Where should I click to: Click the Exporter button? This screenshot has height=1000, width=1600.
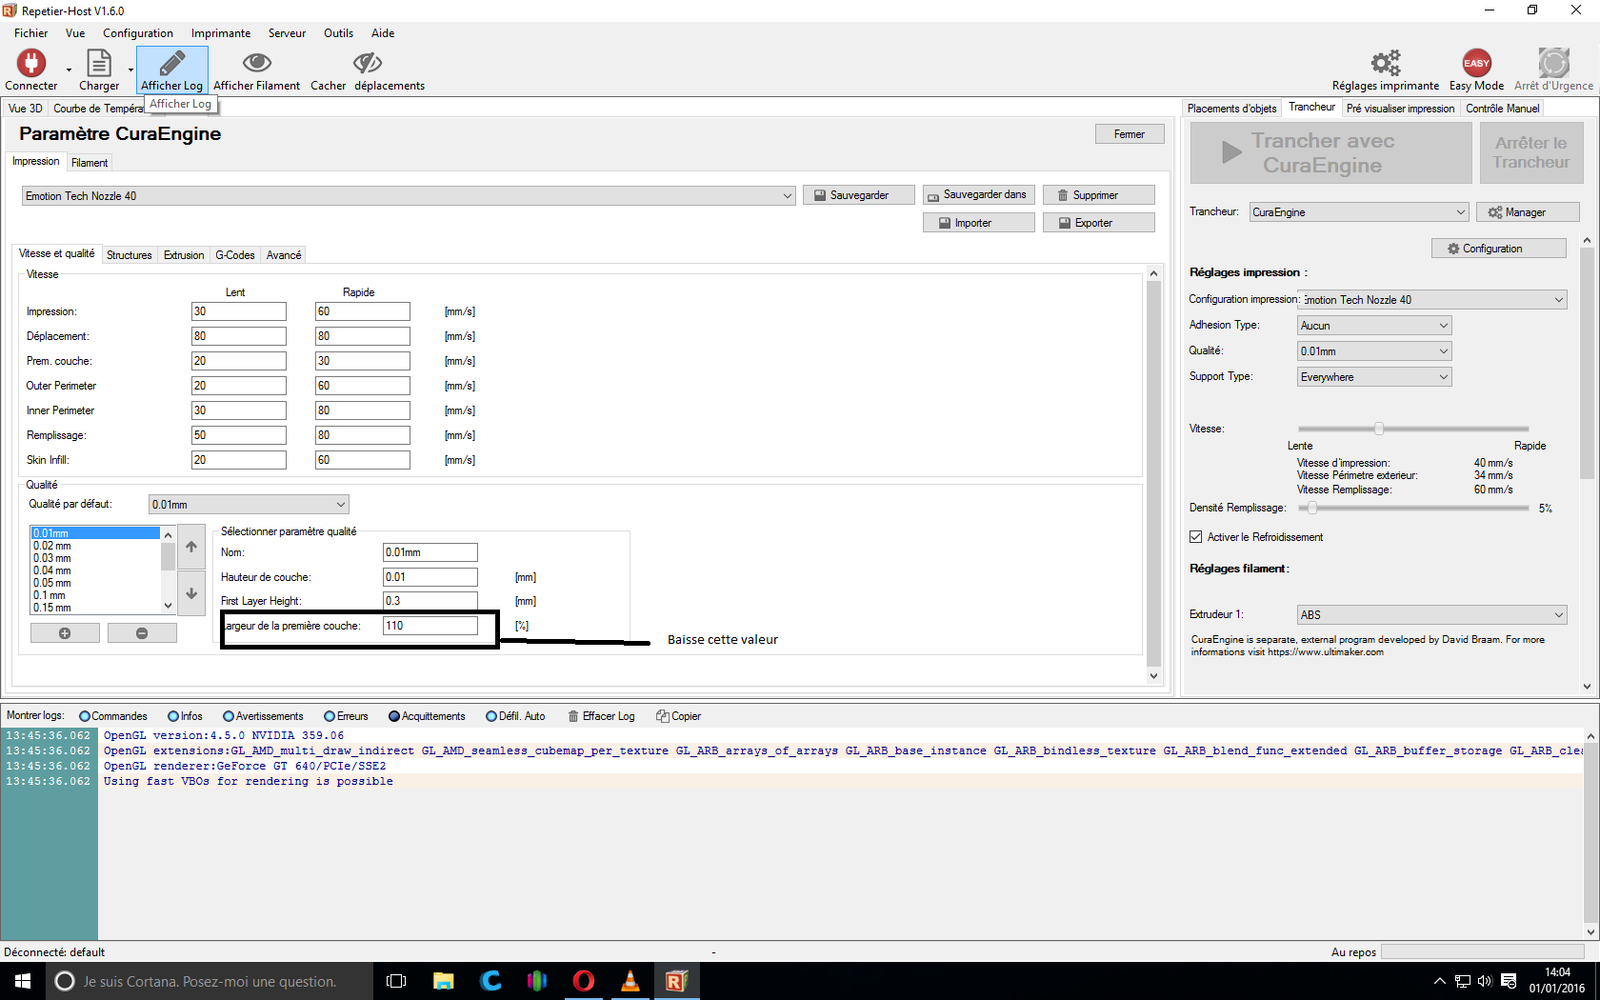click(1099, 223)
